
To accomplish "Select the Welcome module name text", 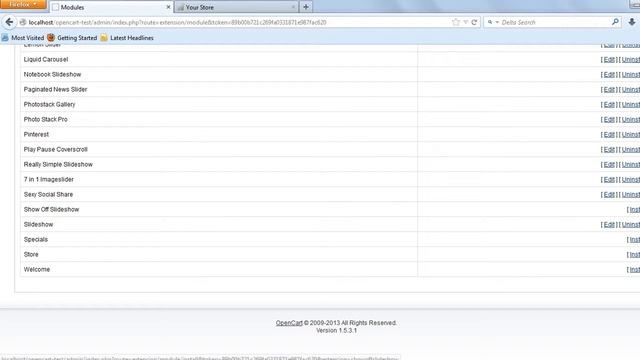I will click(x=37, y=269).
